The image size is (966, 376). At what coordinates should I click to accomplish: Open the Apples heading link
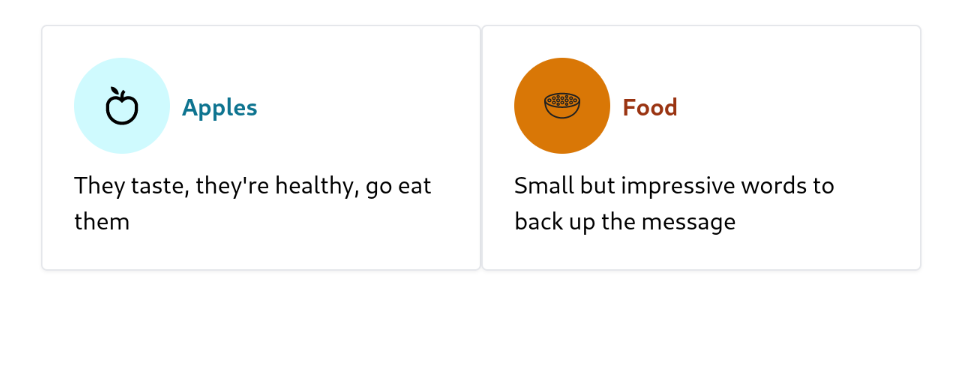[x=219, y=108]
